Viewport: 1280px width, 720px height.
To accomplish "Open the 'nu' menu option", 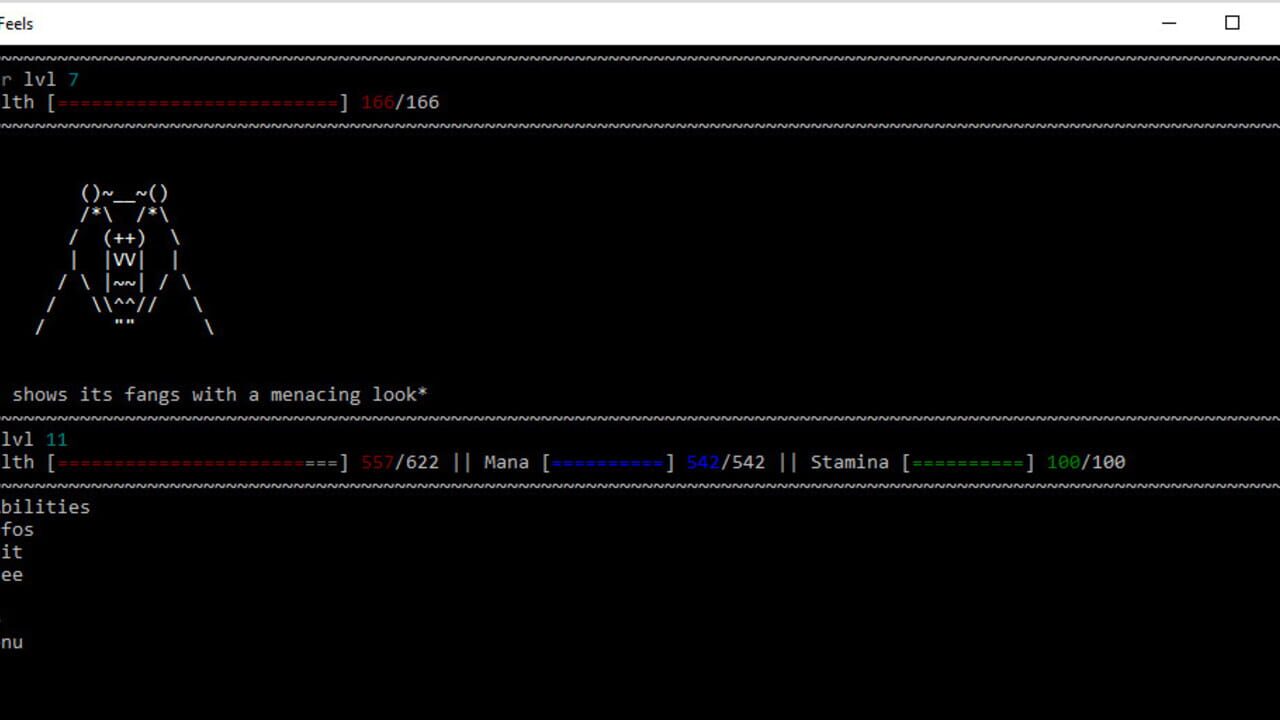I will point(11,642).
